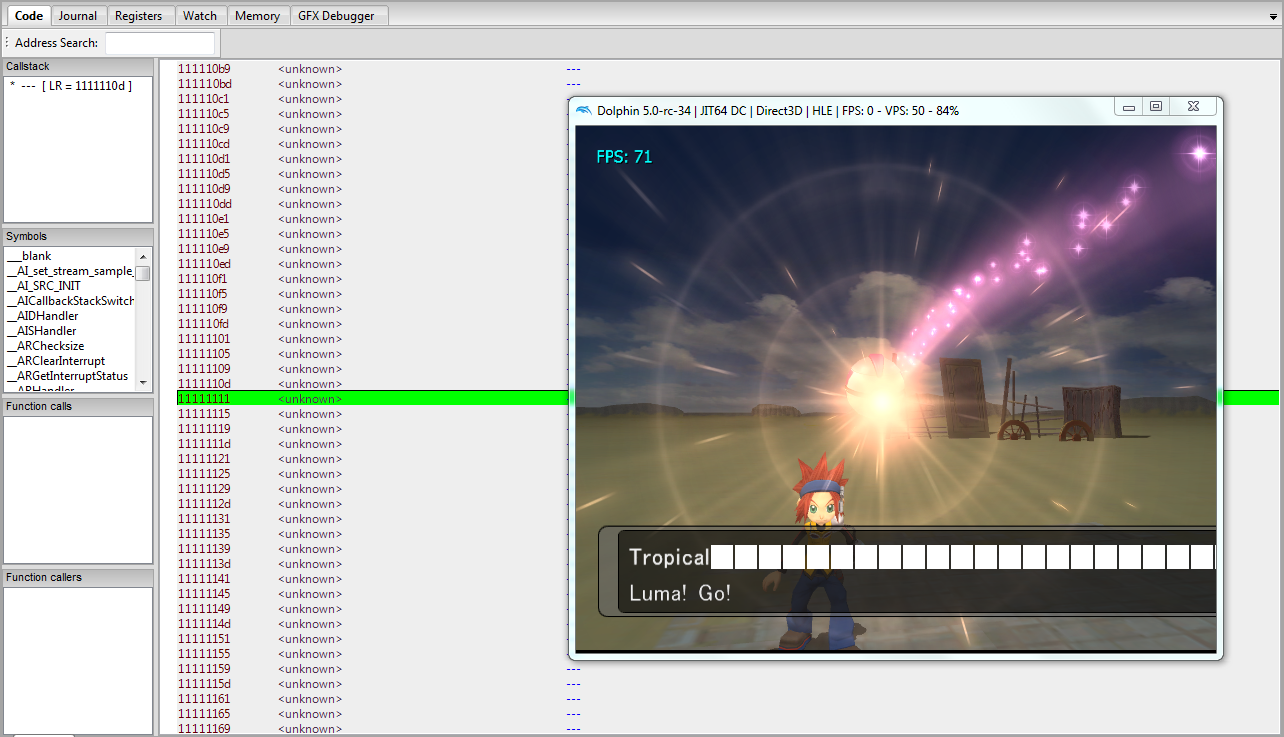Click the in-game FPS: 71 counter

click(x=624, y=157)
